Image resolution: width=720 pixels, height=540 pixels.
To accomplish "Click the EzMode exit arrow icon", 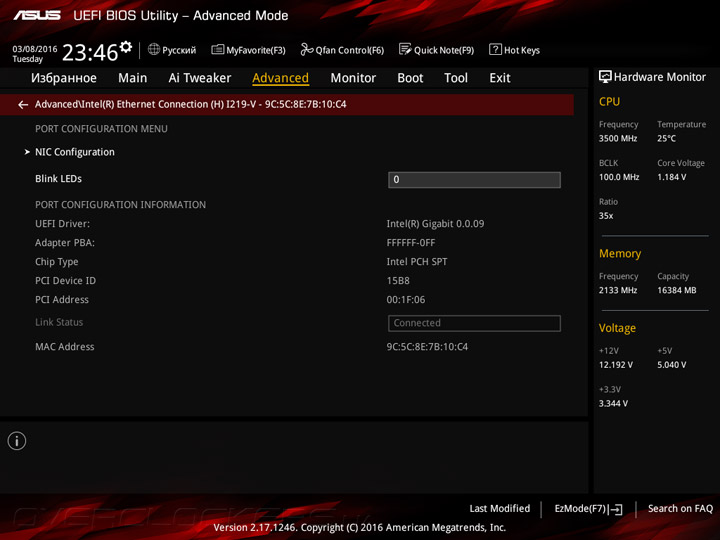I will click(616, 509).
